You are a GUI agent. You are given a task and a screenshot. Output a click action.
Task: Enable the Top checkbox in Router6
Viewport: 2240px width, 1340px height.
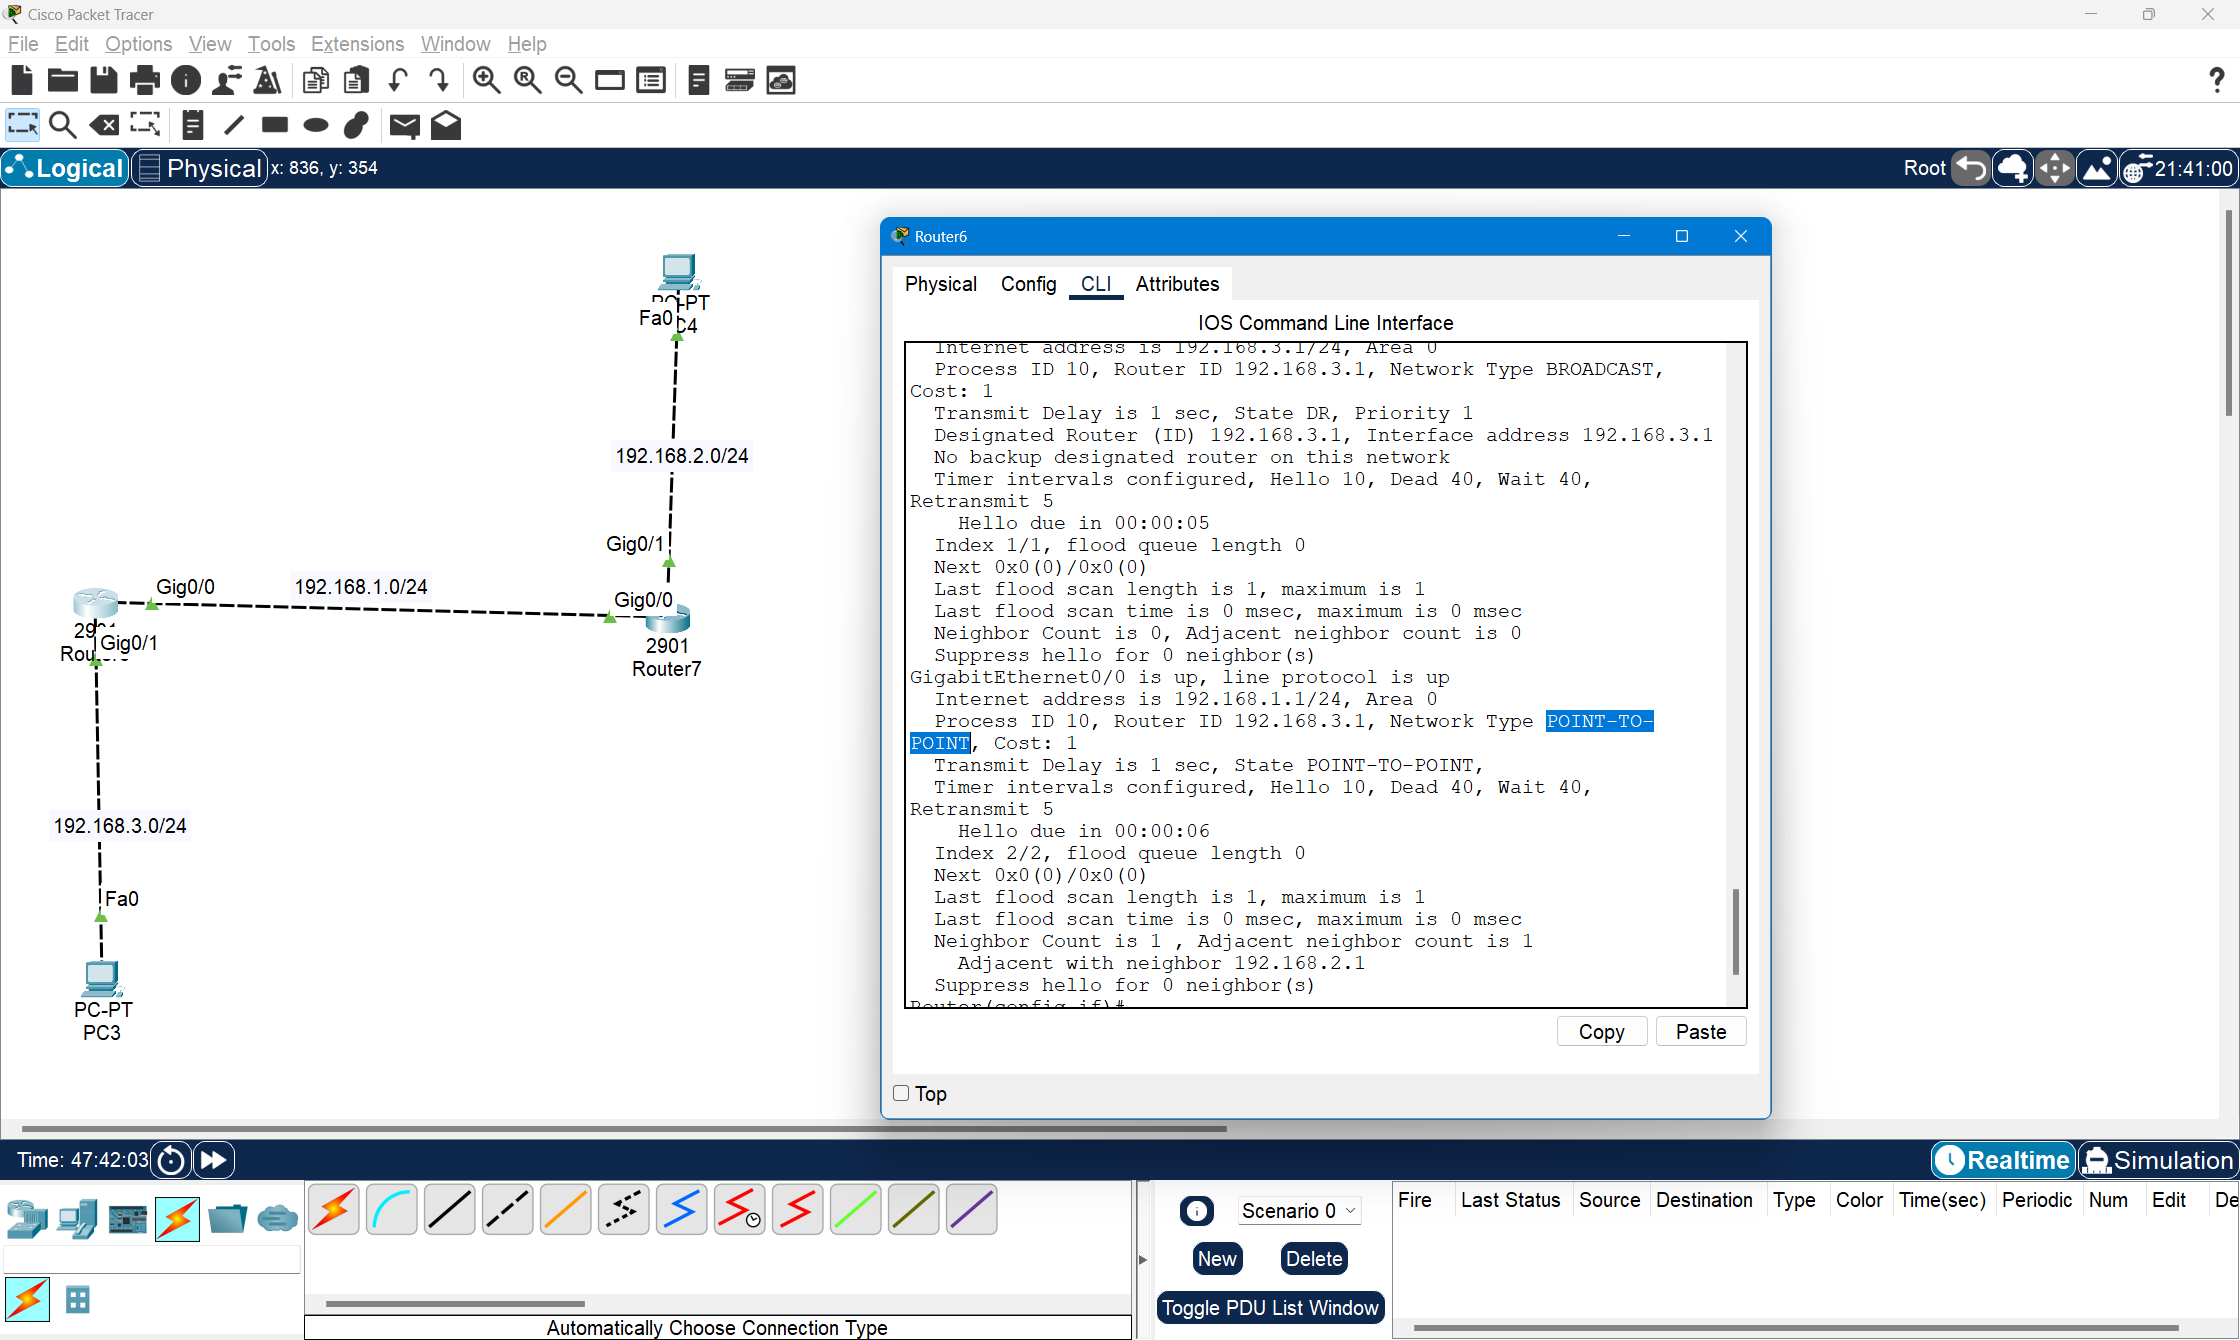[x=901, y=1093]
